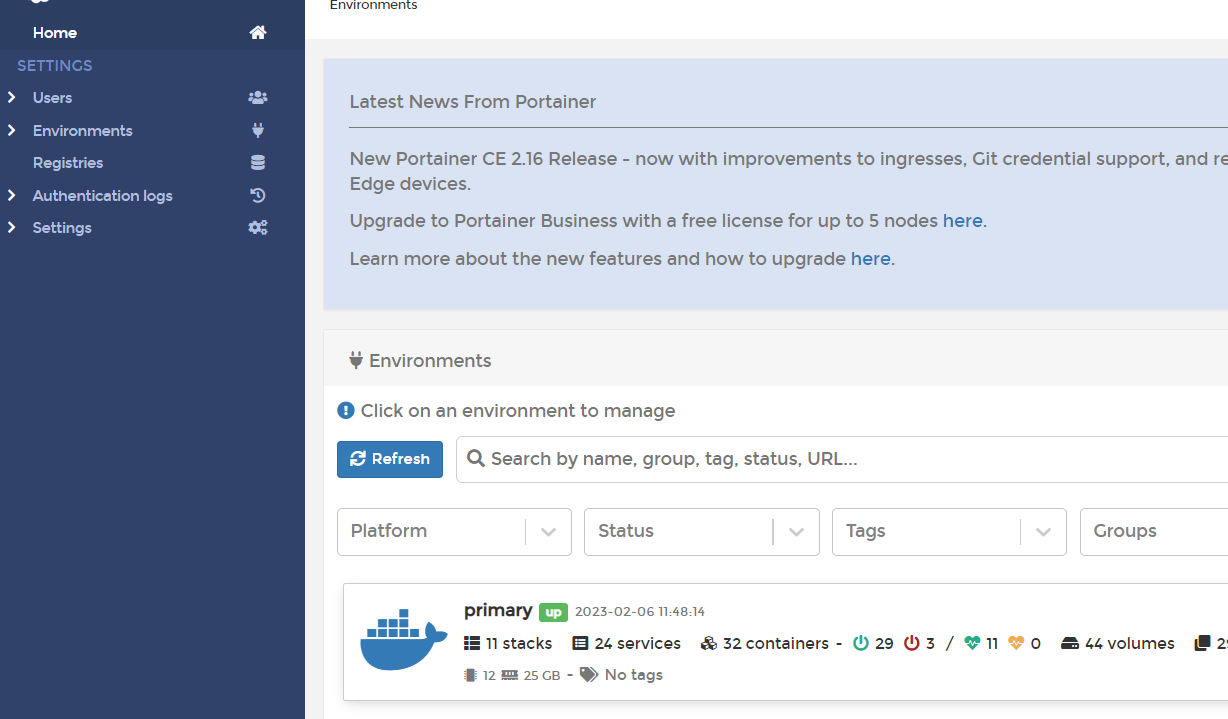The width and height of the screenshot is (1228, 719).
Task: Click the Registries database icon
Action: tap(258, 163)
